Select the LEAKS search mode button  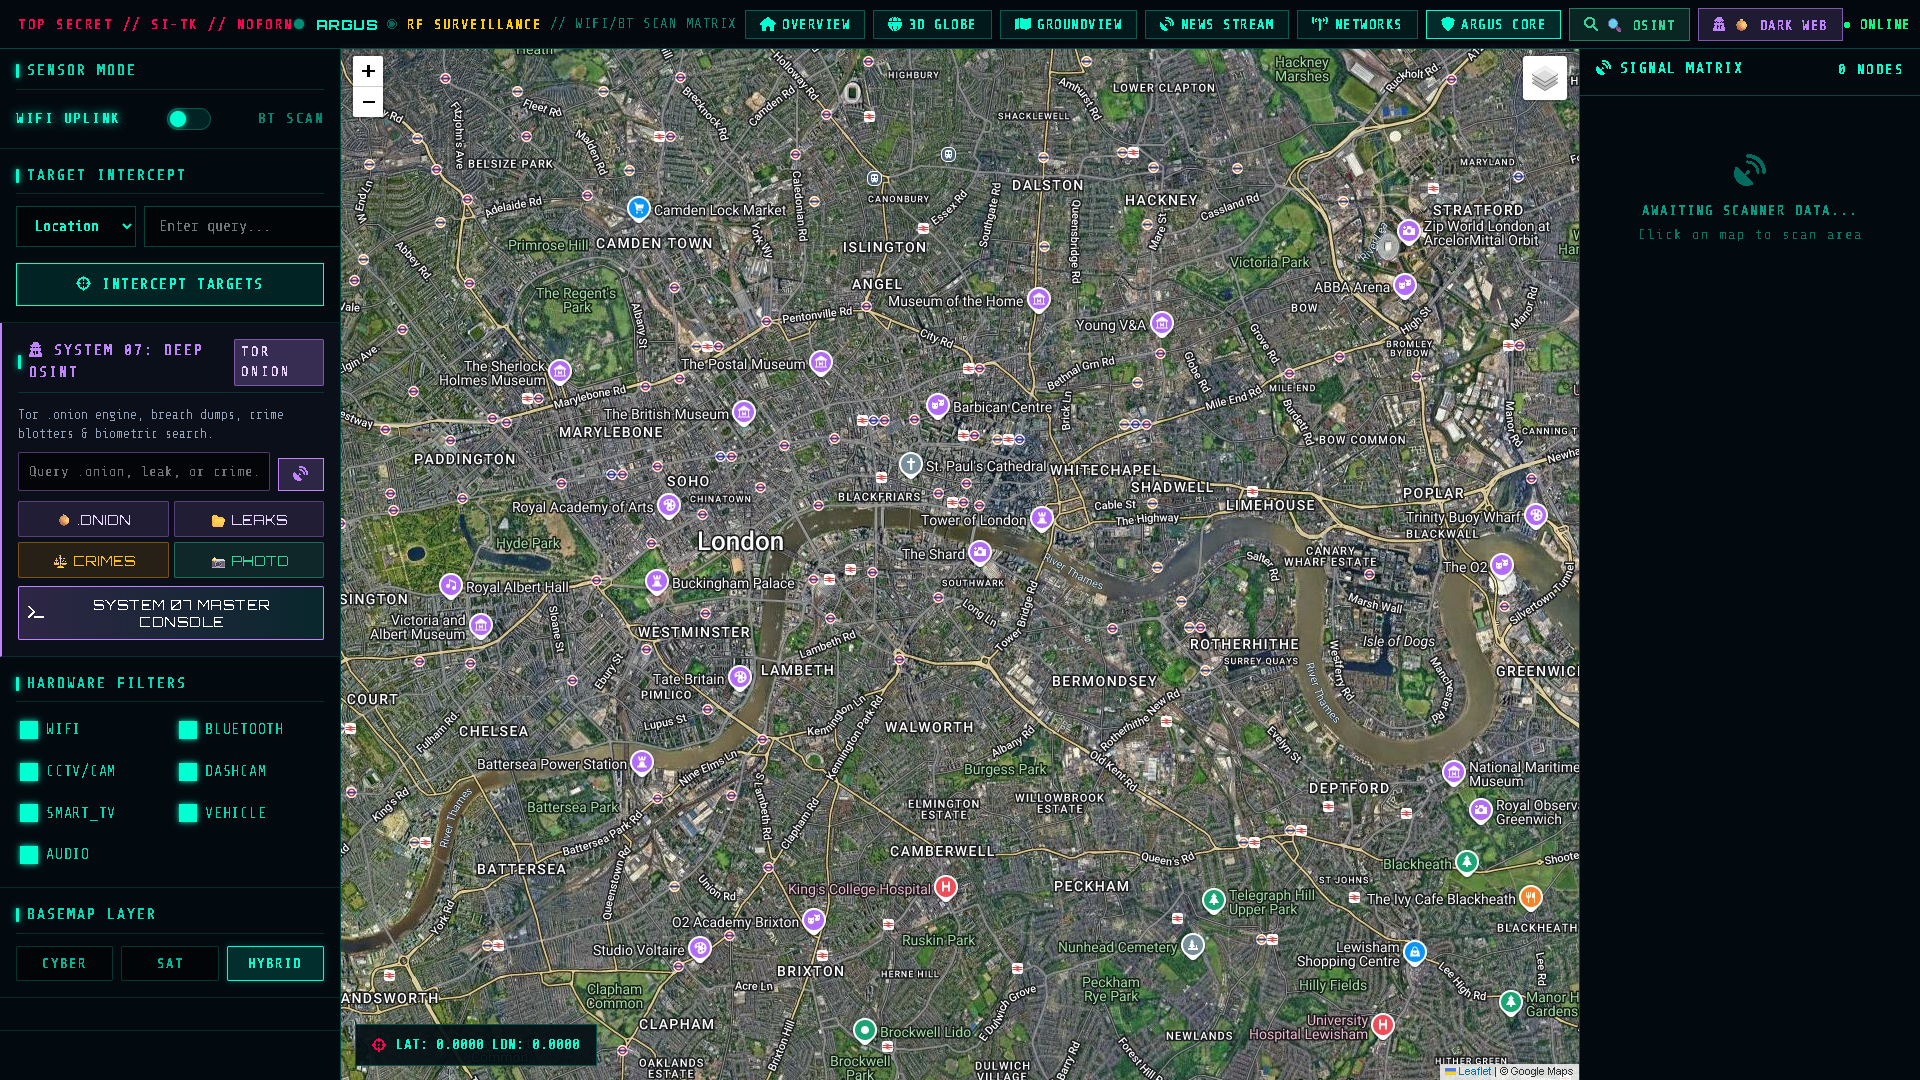249,520
